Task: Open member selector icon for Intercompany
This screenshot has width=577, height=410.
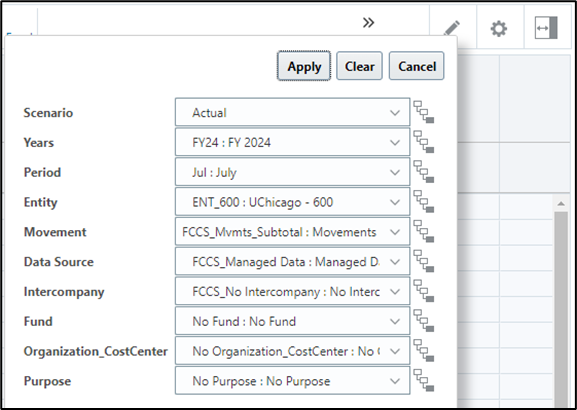Action: point(424,291)
